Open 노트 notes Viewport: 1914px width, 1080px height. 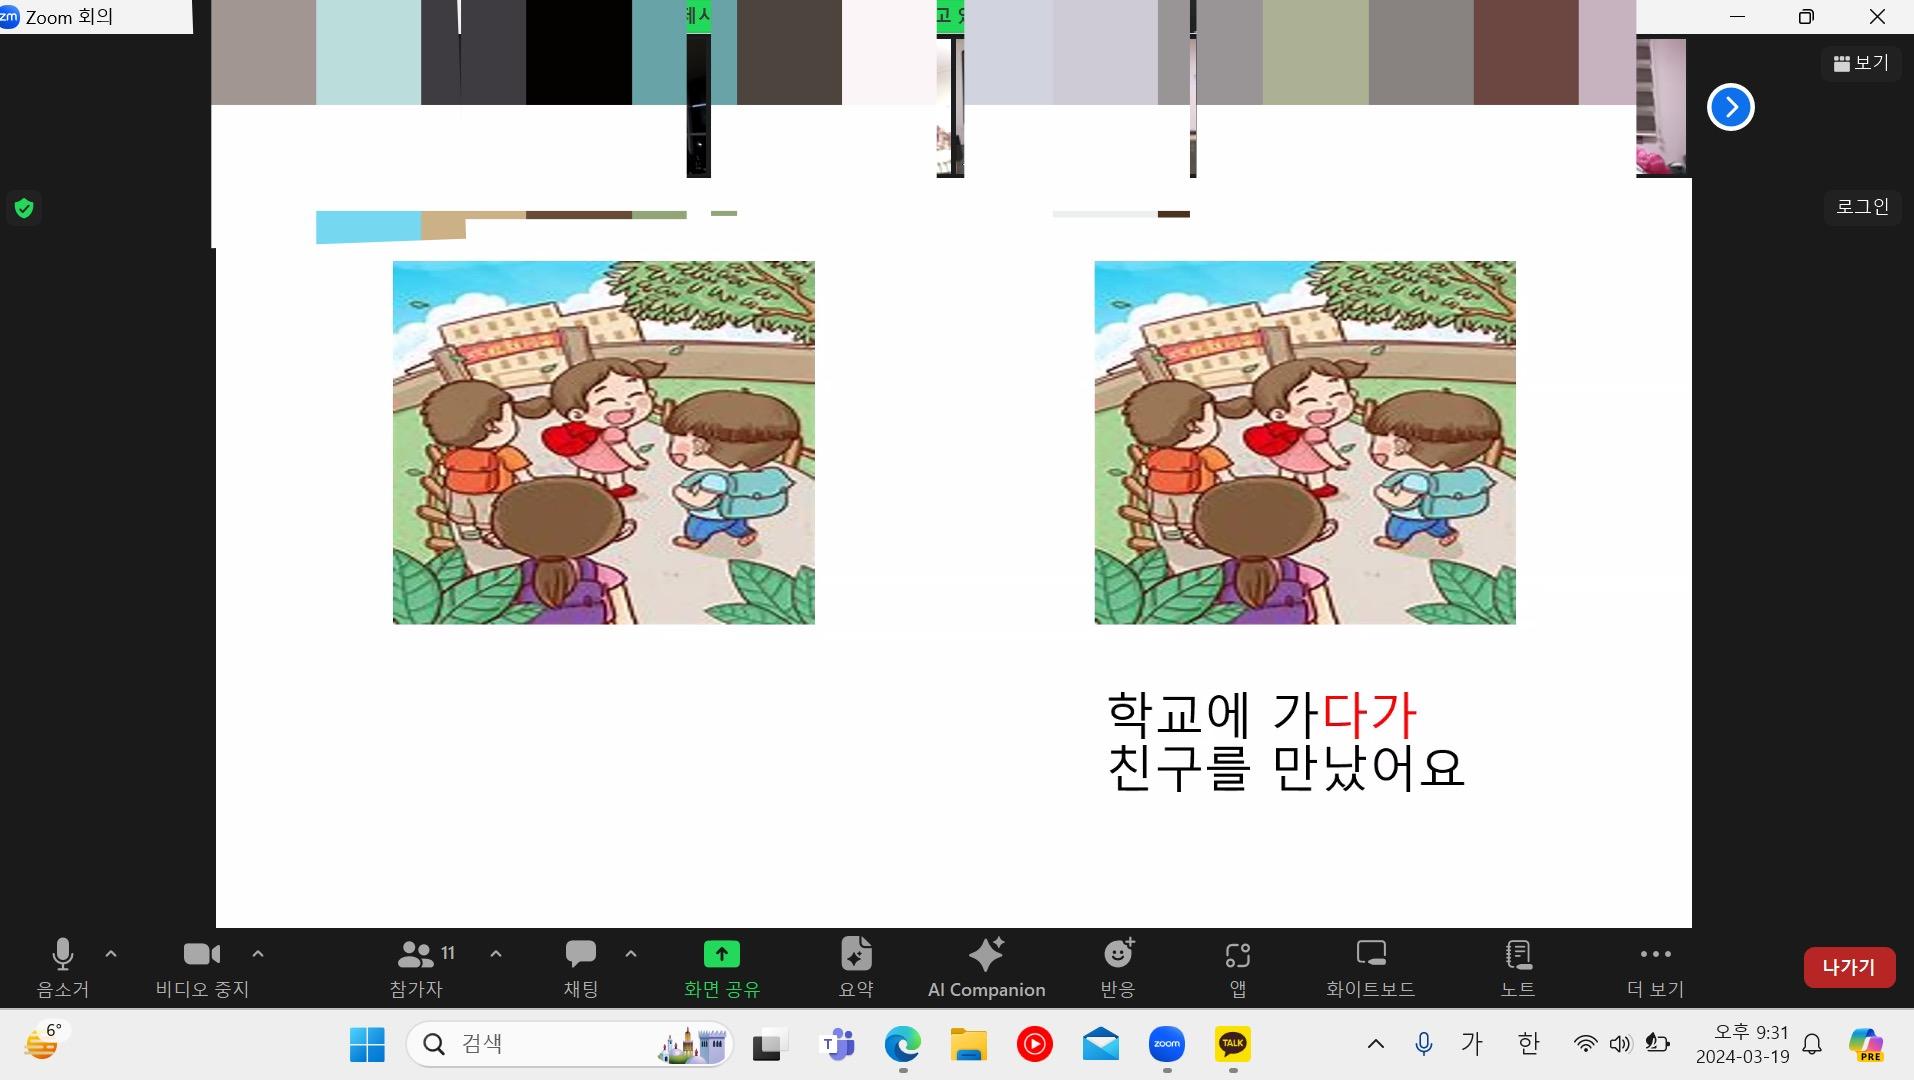[x=1518, y=968]
